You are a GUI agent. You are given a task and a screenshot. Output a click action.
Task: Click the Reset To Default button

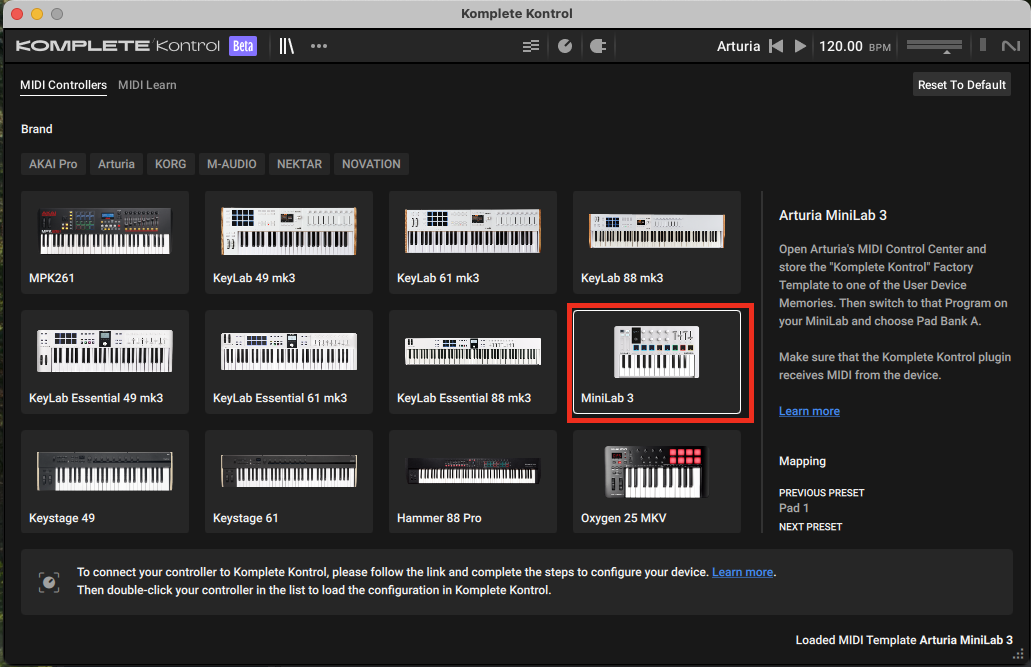coord(961,85)
